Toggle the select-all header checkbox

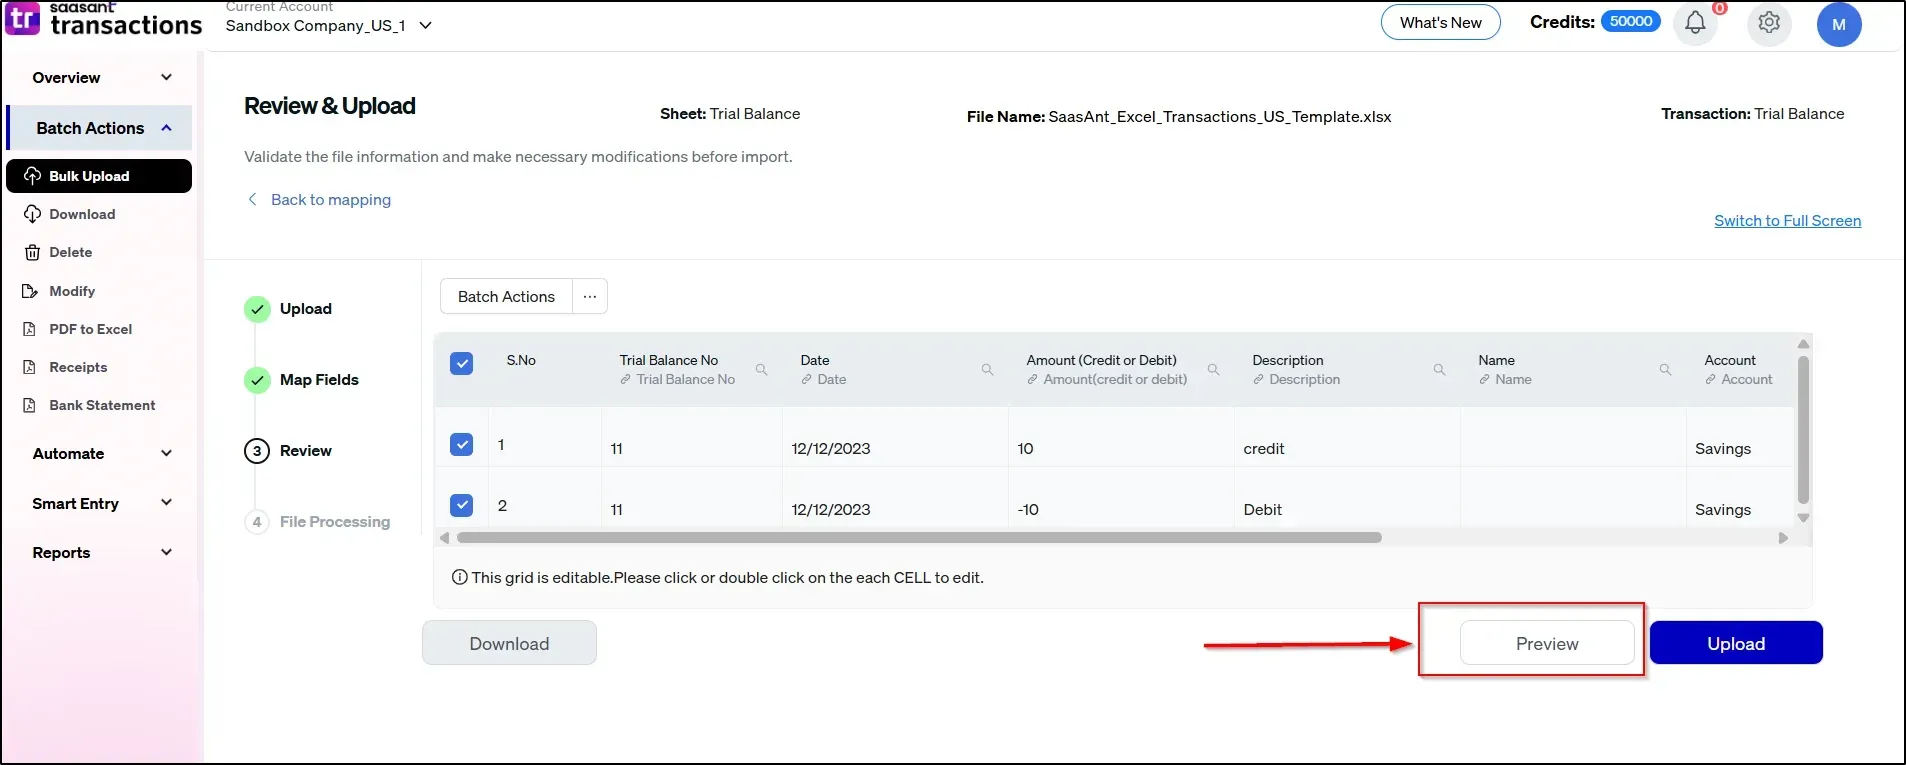point(462,363)
